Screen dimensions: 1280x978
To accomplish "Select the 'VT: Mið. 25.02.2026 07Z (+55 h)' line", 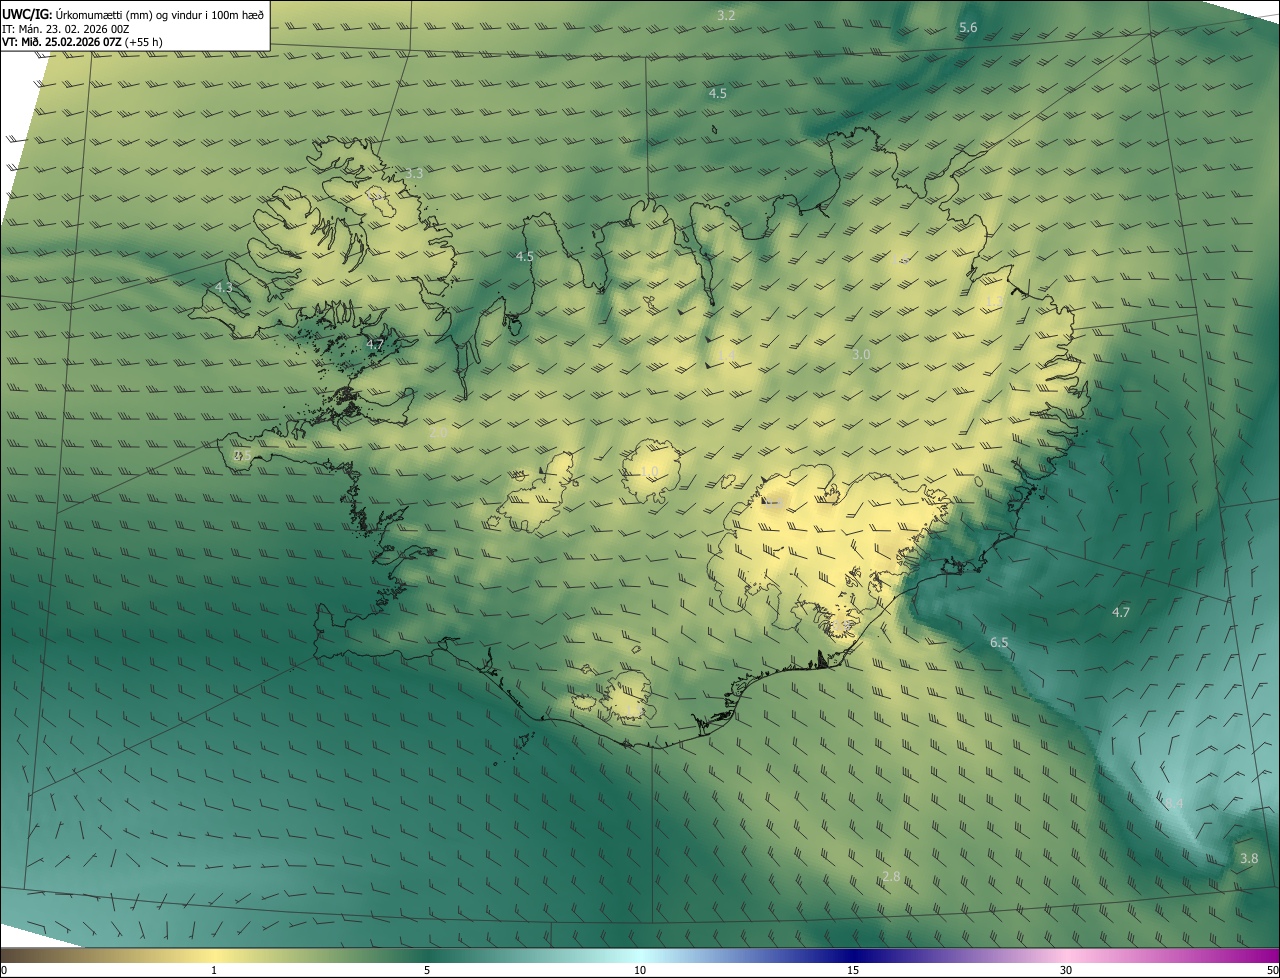I will click(x=82, y=43).
